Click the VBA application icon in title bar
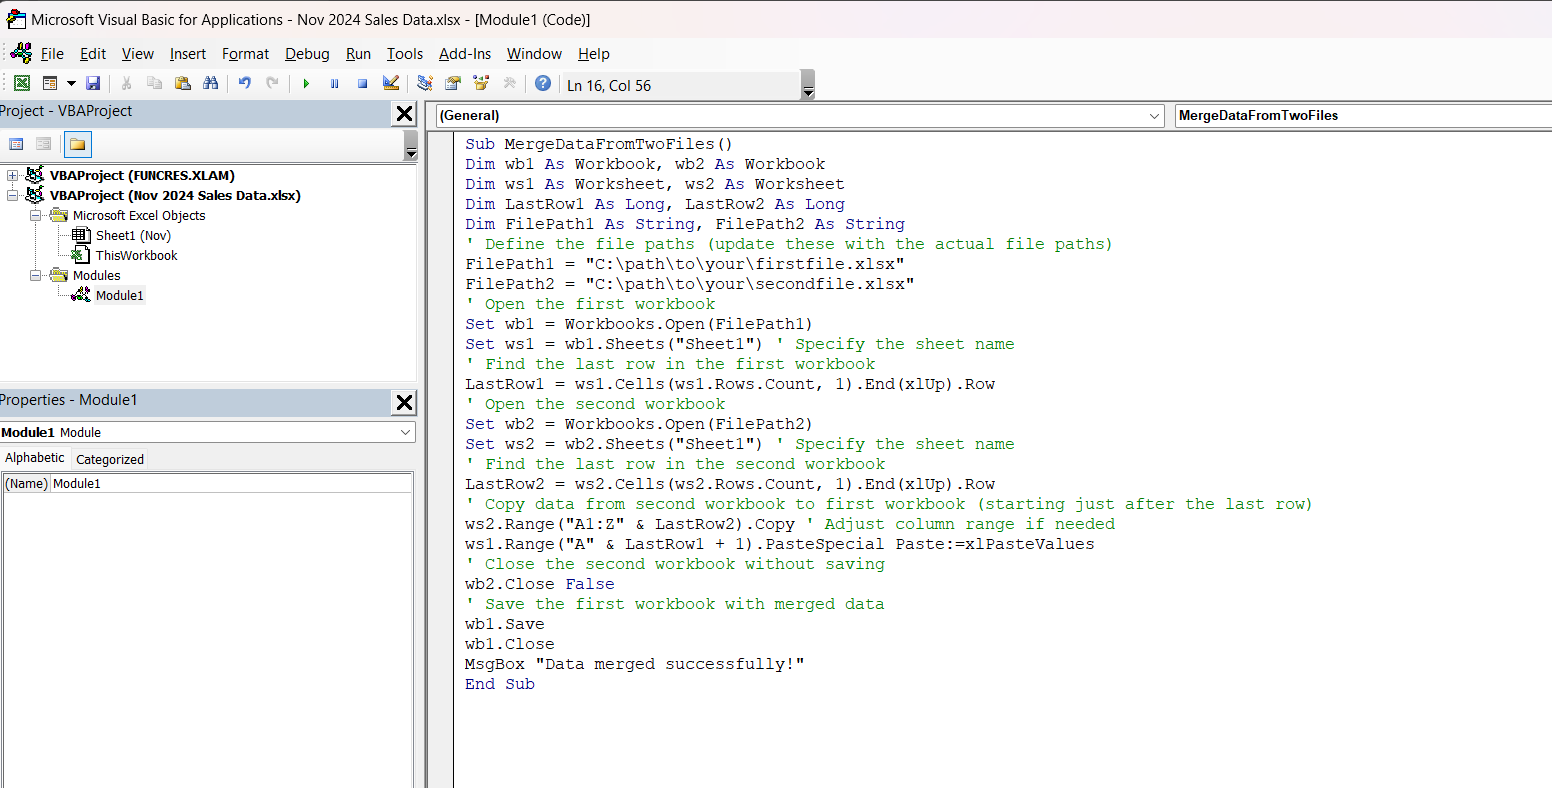Viewport: 1552px width, 788px height. 16,19
